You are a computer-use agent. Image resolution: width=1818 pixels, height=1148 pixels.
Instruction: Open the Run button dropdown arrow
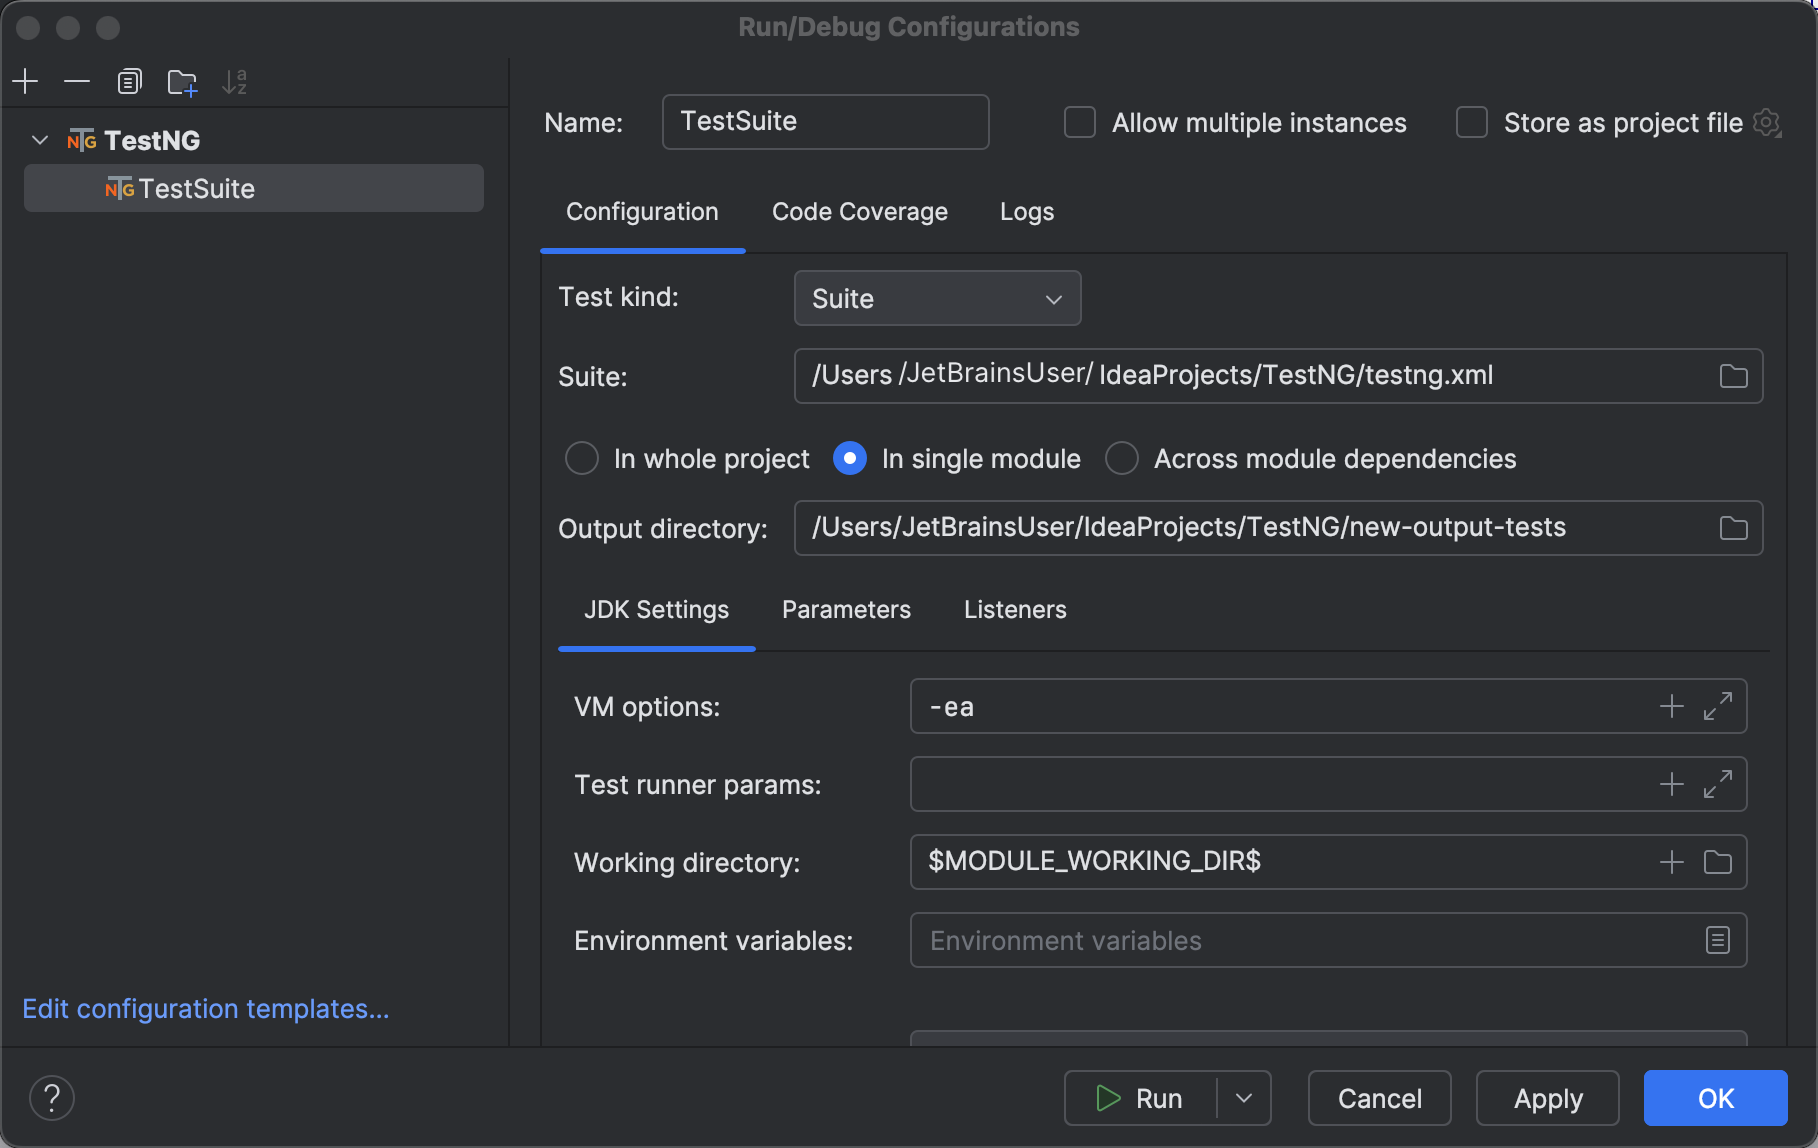(x=1243, y=1097)
